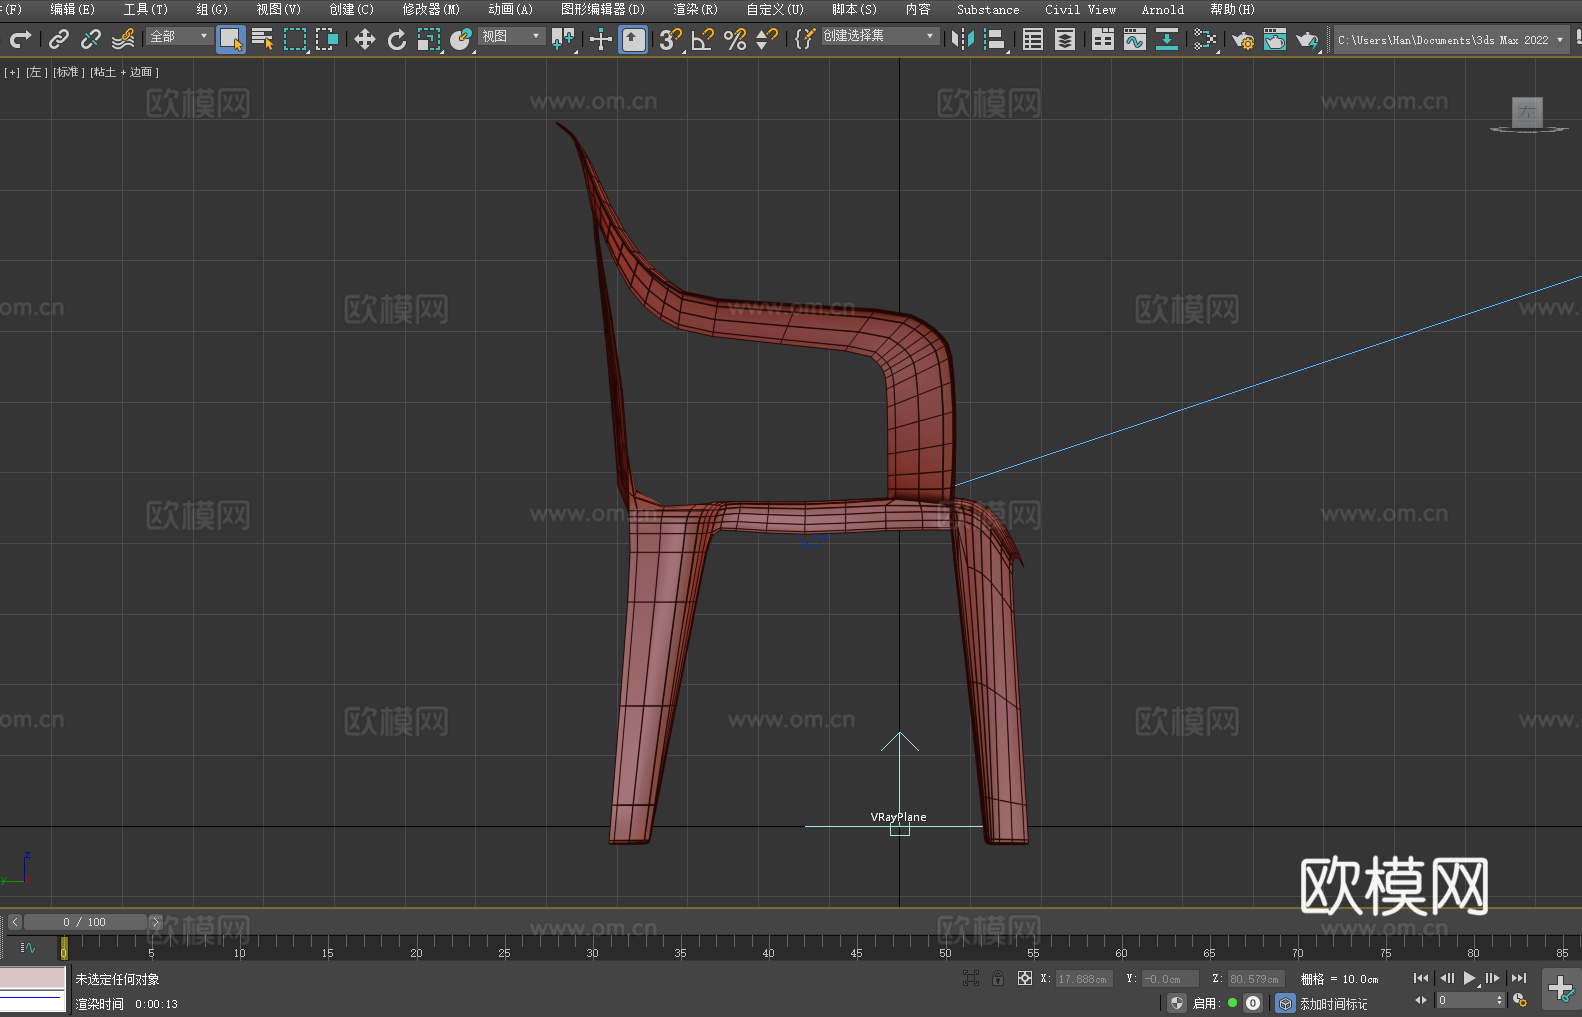Click the Z coordinate input field
The image size is (1582, 1017).
coord(1256,979)
